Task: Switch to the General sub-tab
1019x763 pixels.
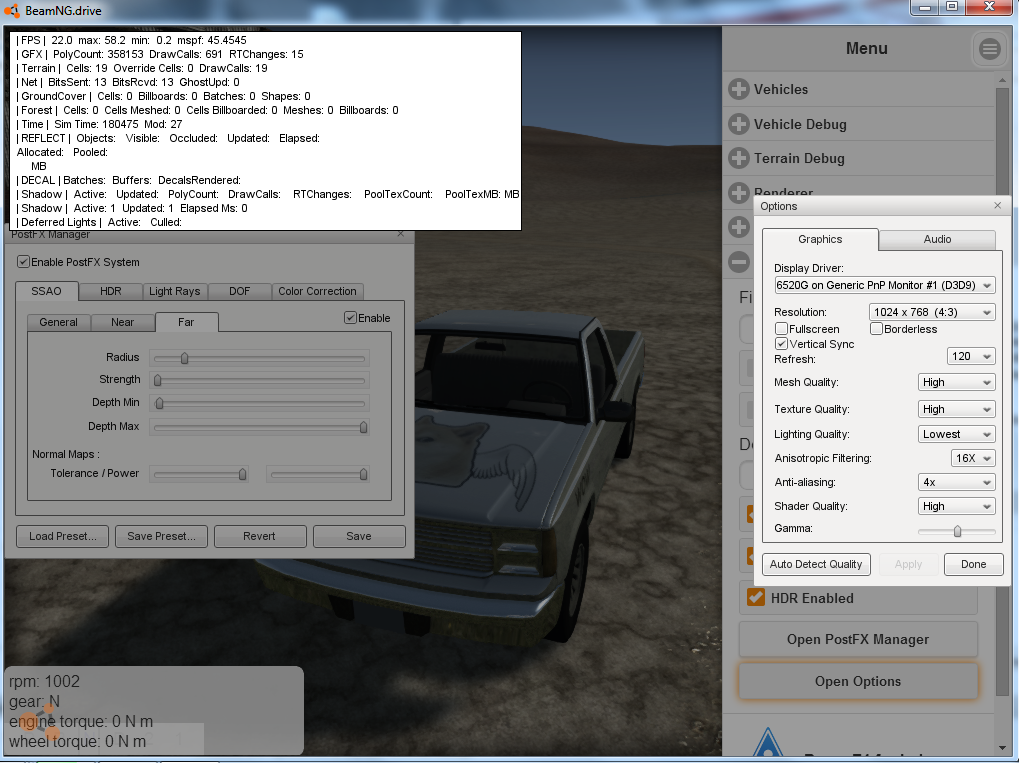Action: (x=58, y=322)
